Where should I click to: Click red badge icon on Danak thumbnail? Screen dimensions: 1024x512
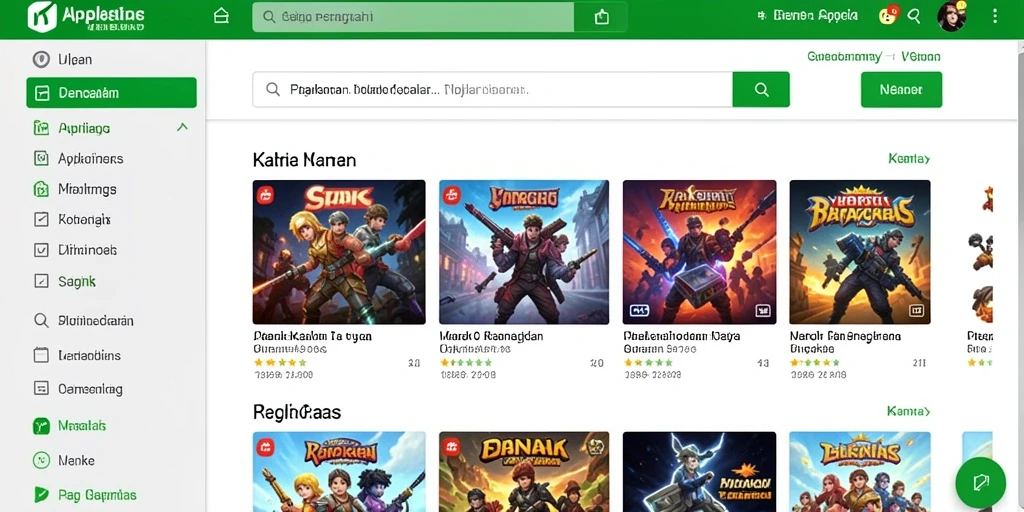pyautogui.click(x=452, y=446)
